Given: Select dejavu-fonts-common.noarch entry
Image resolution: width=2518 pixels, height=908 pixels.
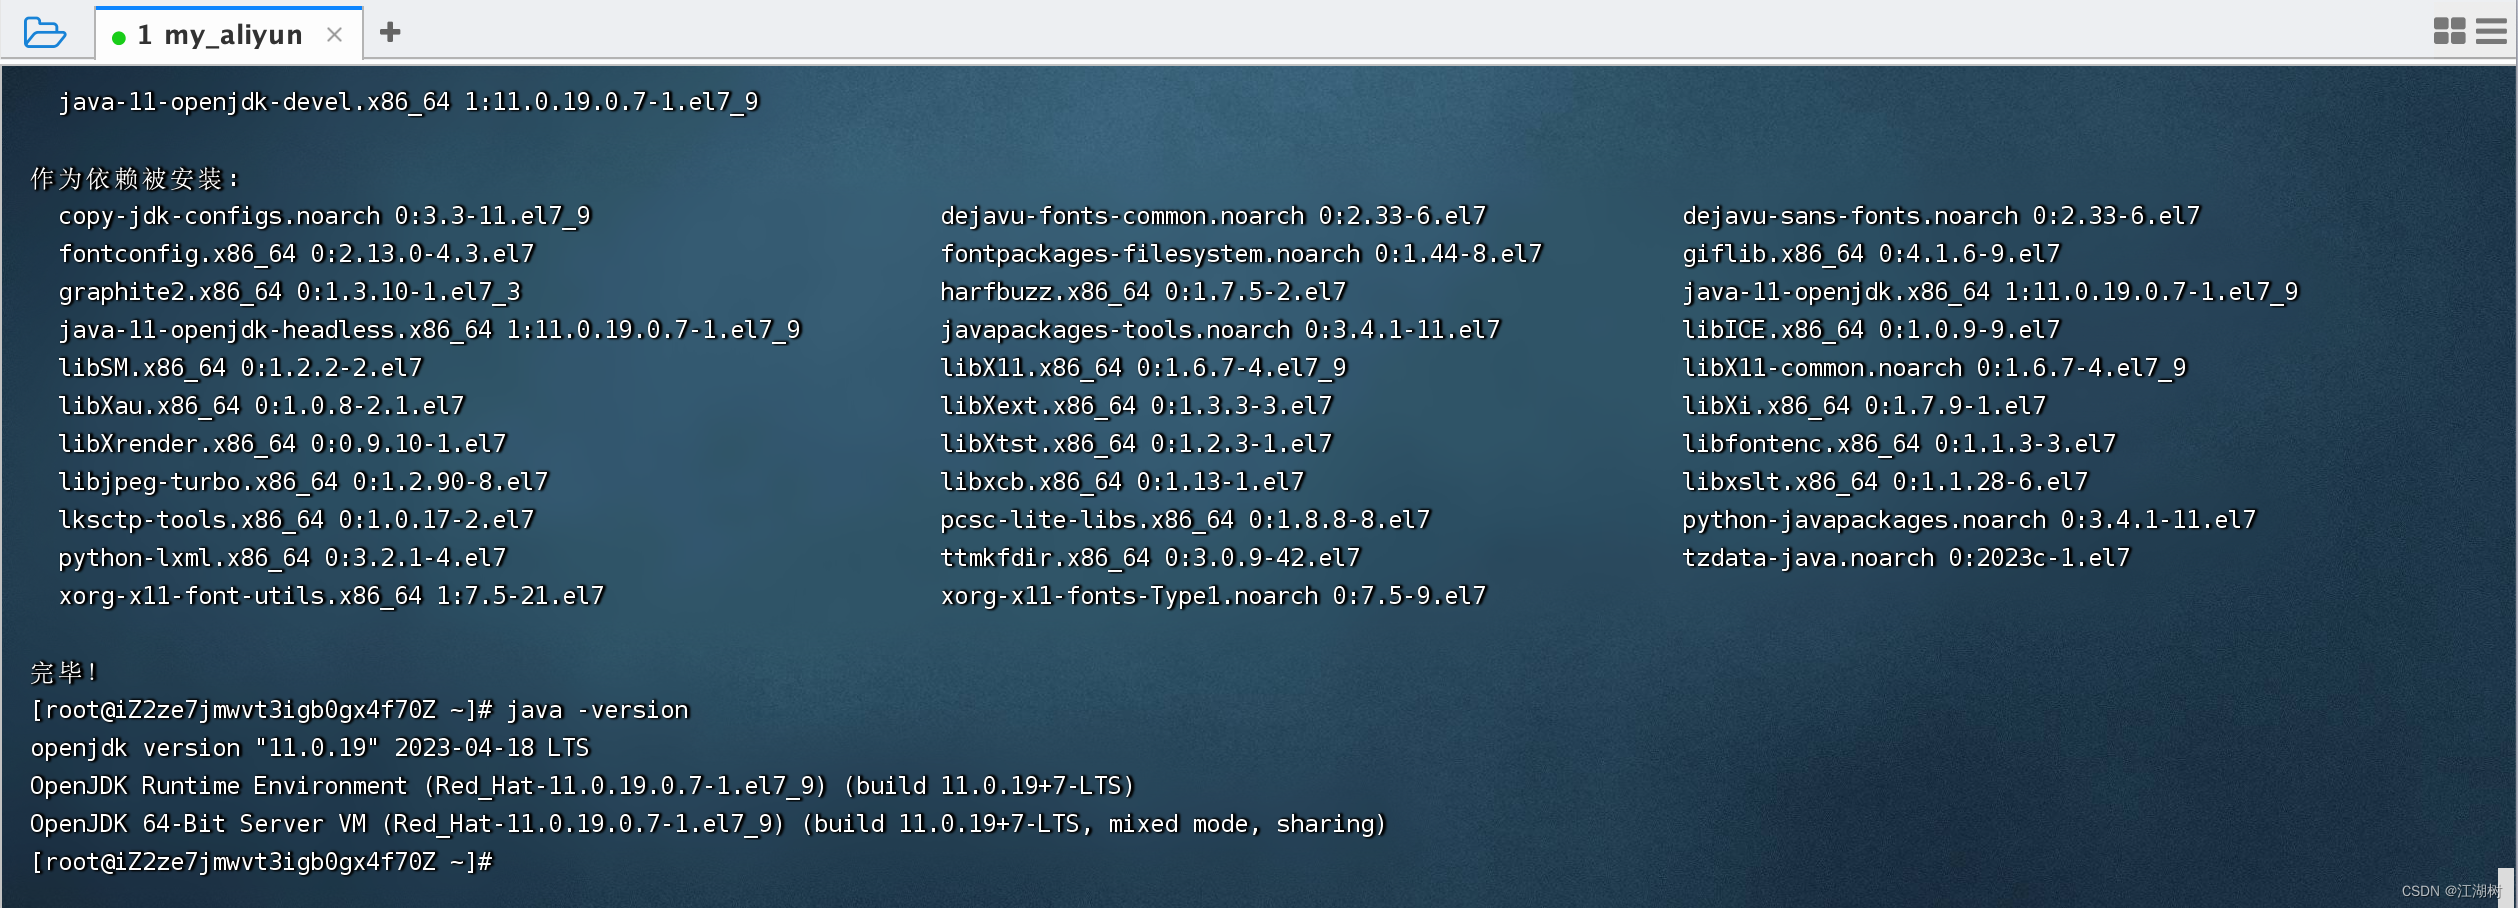Looking at the screenshot, I should 1214,216.
